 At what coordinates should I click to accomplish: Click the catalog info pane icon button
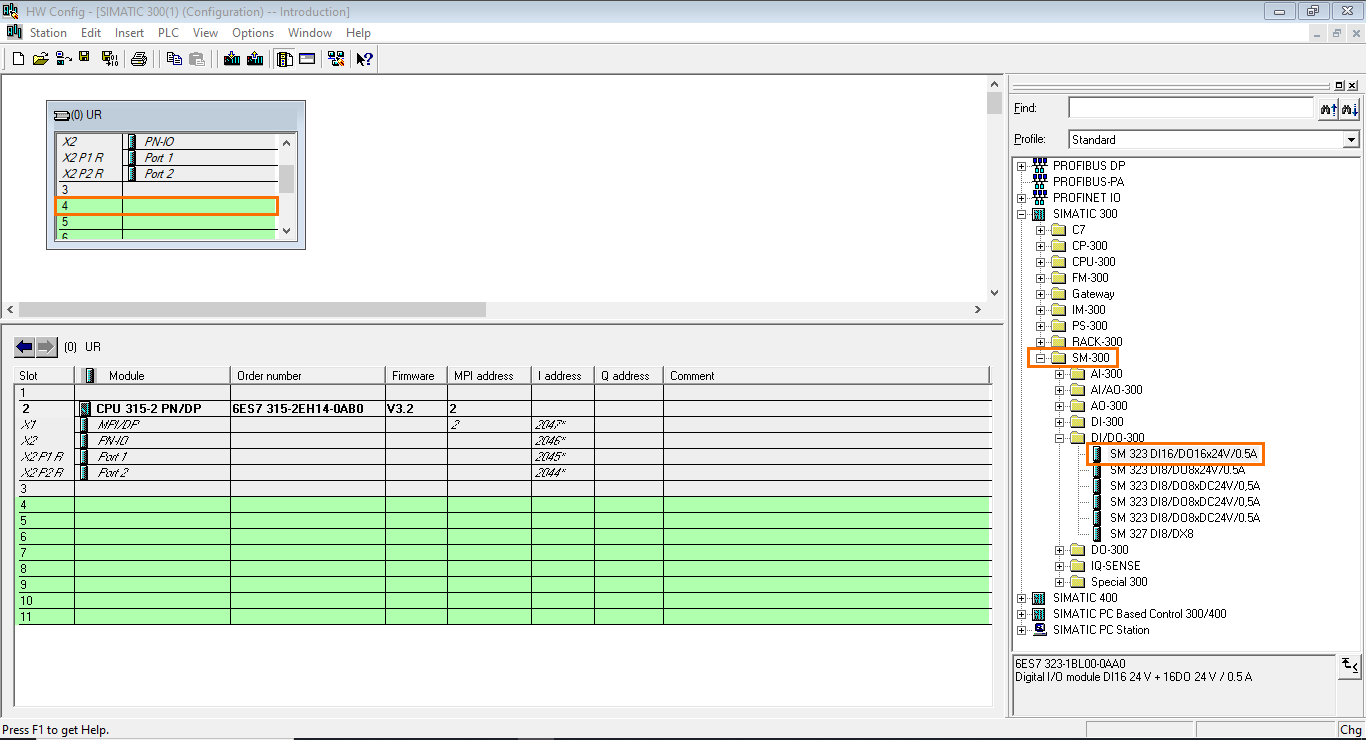(1349, 665)
